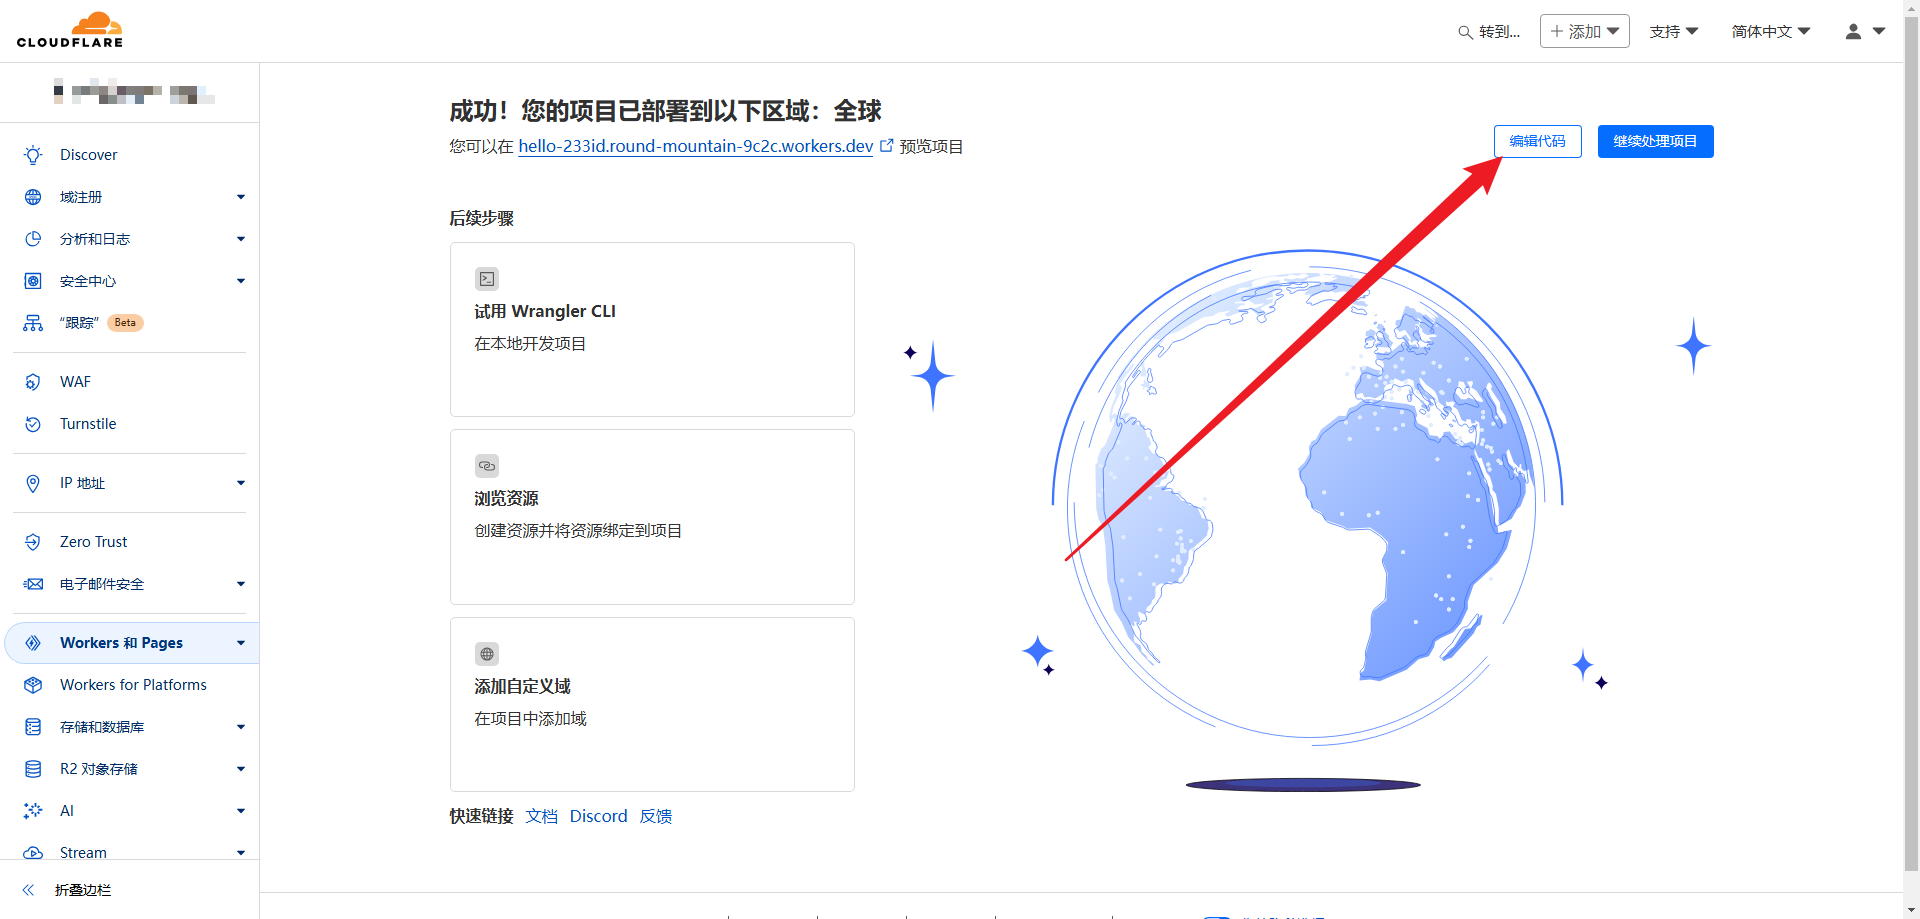Expand the Stream menu arrow
Screen dimensions: 1920x919
click(x=241, y=853)
